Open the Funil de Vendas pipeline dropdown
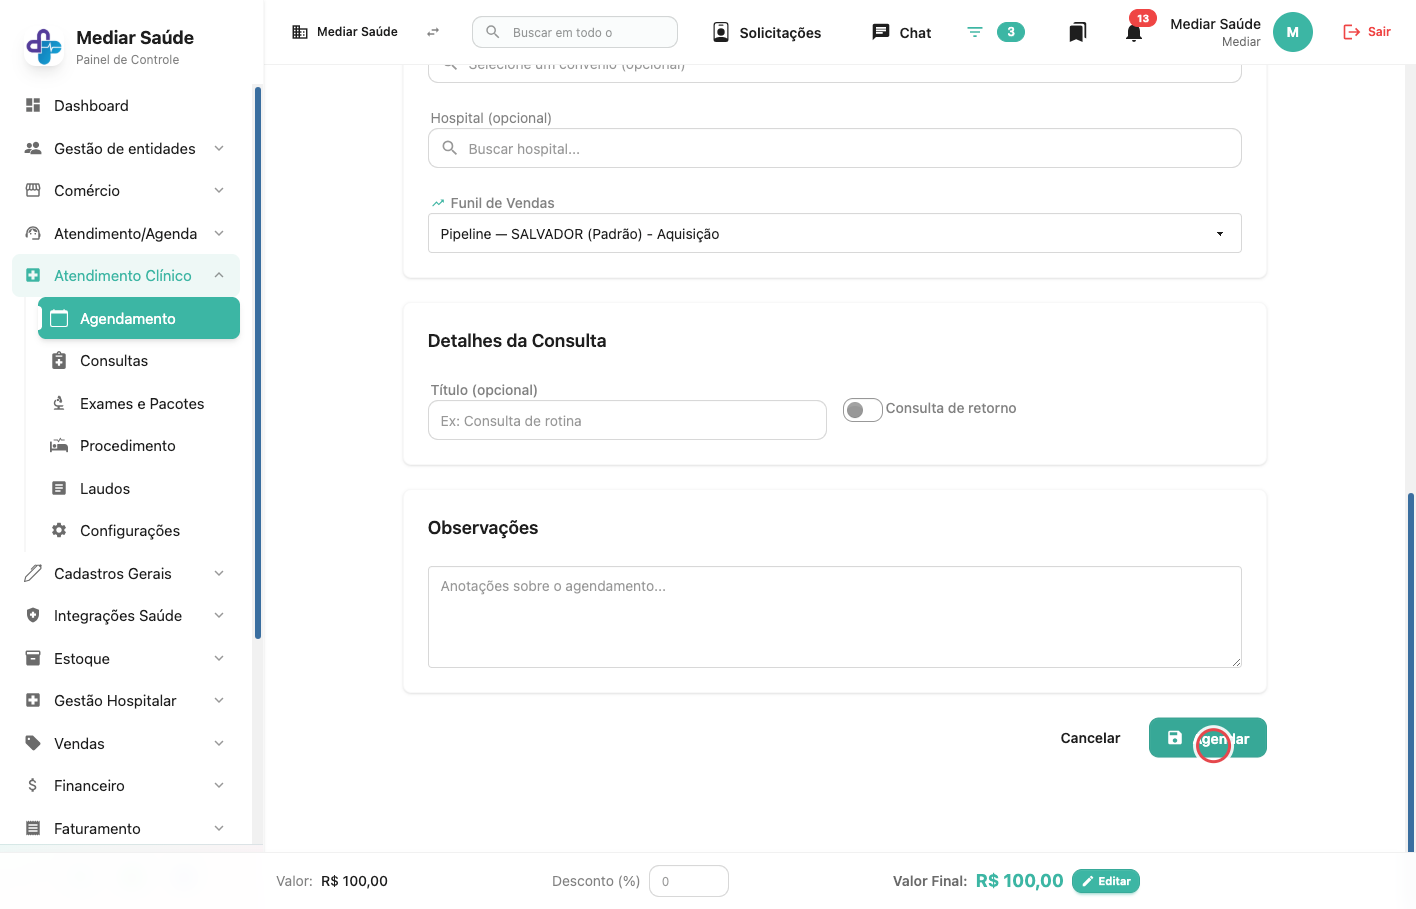The width and height of the screenshot is (1416, 909). [834, 233]
